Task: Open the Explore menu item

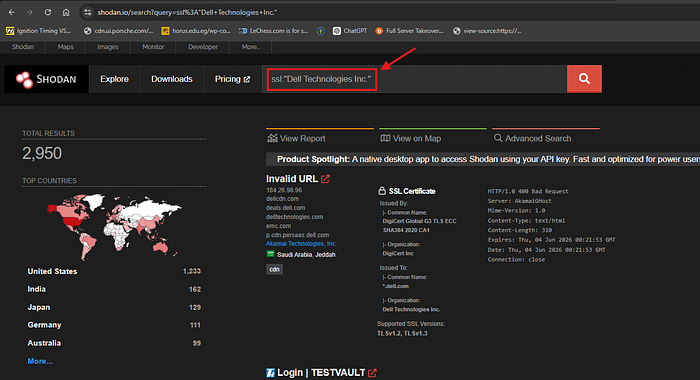Action: (114, 79)
